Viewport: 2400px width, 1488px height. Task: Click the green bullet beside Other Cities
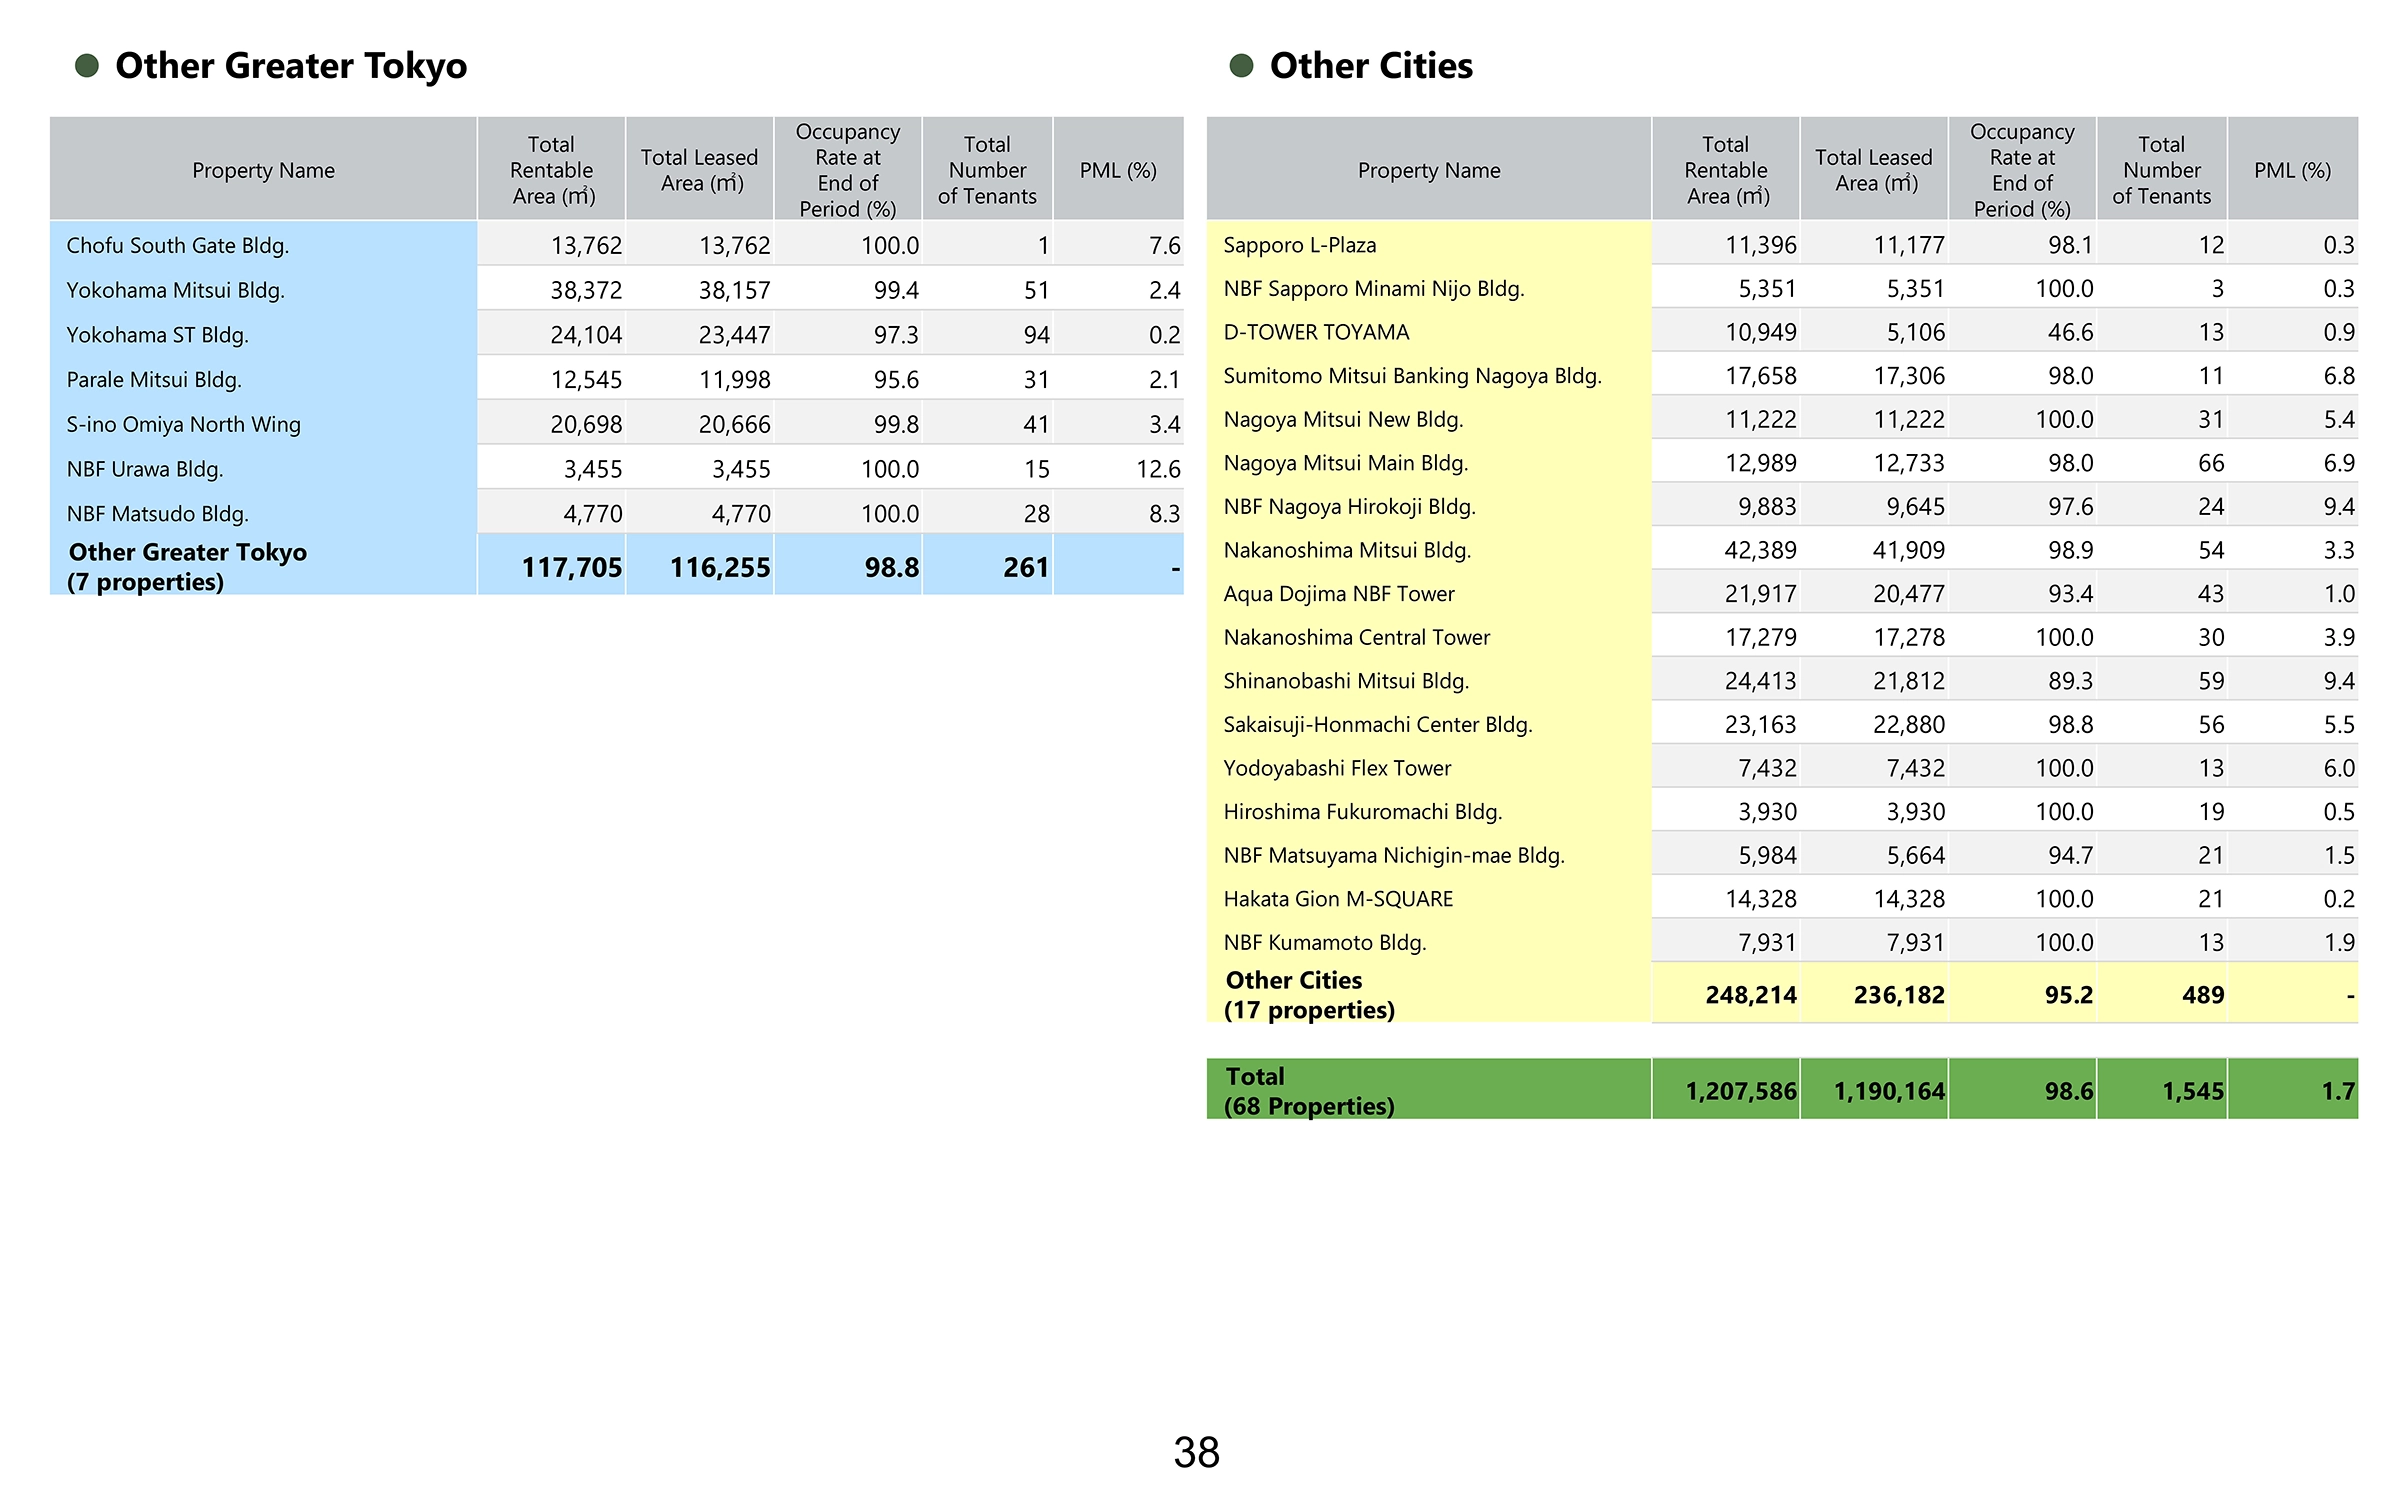click(x=1241, y=66)
